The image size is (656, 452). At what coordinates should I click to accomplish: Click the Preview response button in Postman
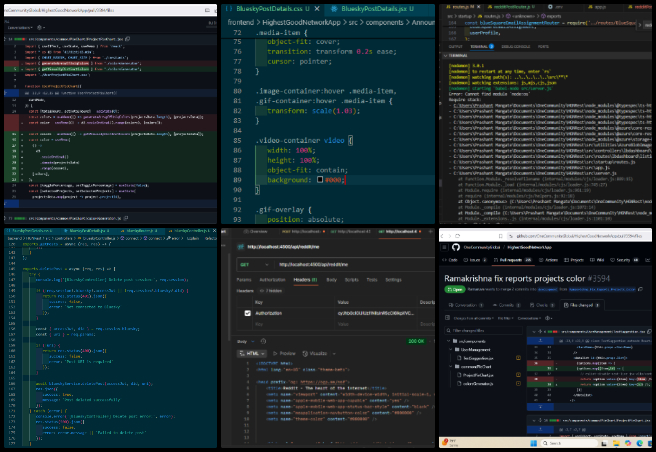pyautogui.click(x=284, y=354)
